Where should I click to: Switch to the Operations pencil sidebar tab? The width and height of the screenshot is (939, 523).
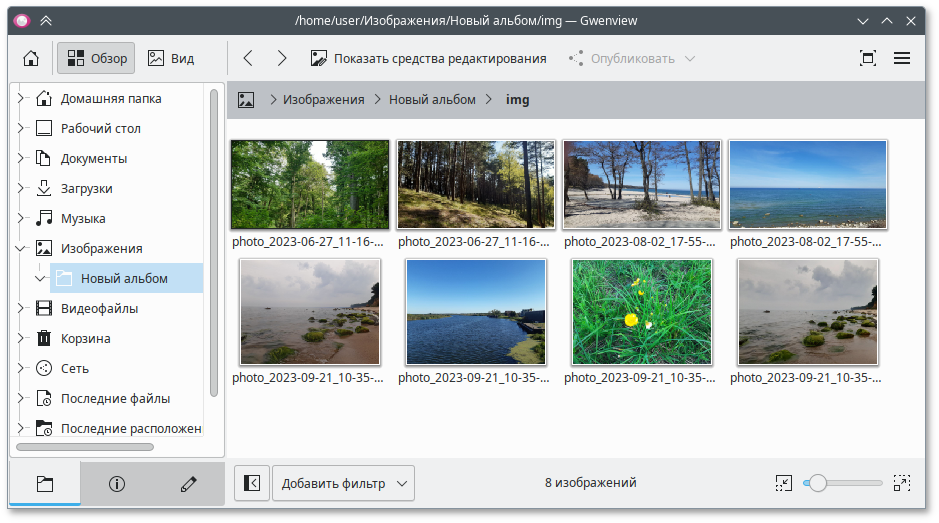tap(189, 483)
